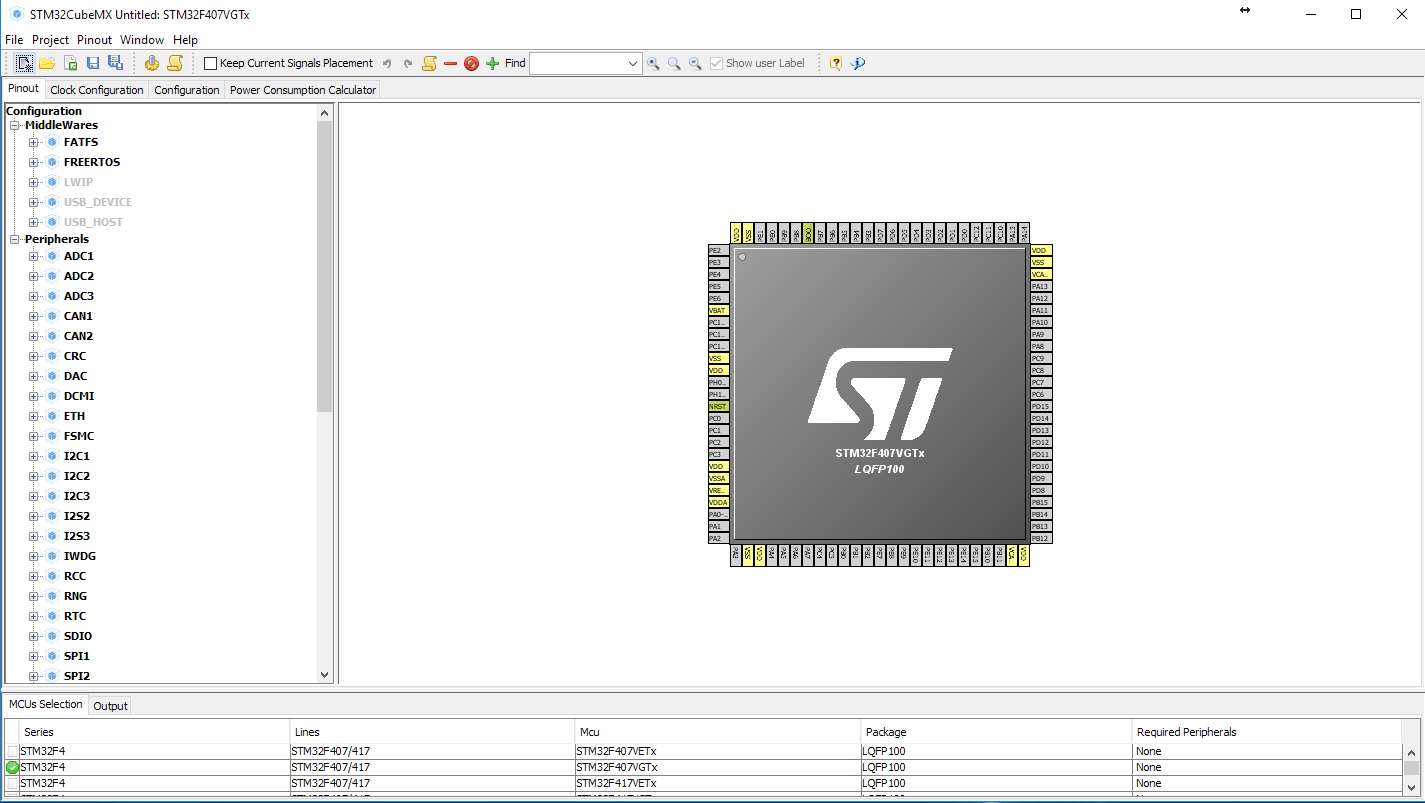Click the red minus icon
This screenshot has height=803, width=1425.
[450, 63]
